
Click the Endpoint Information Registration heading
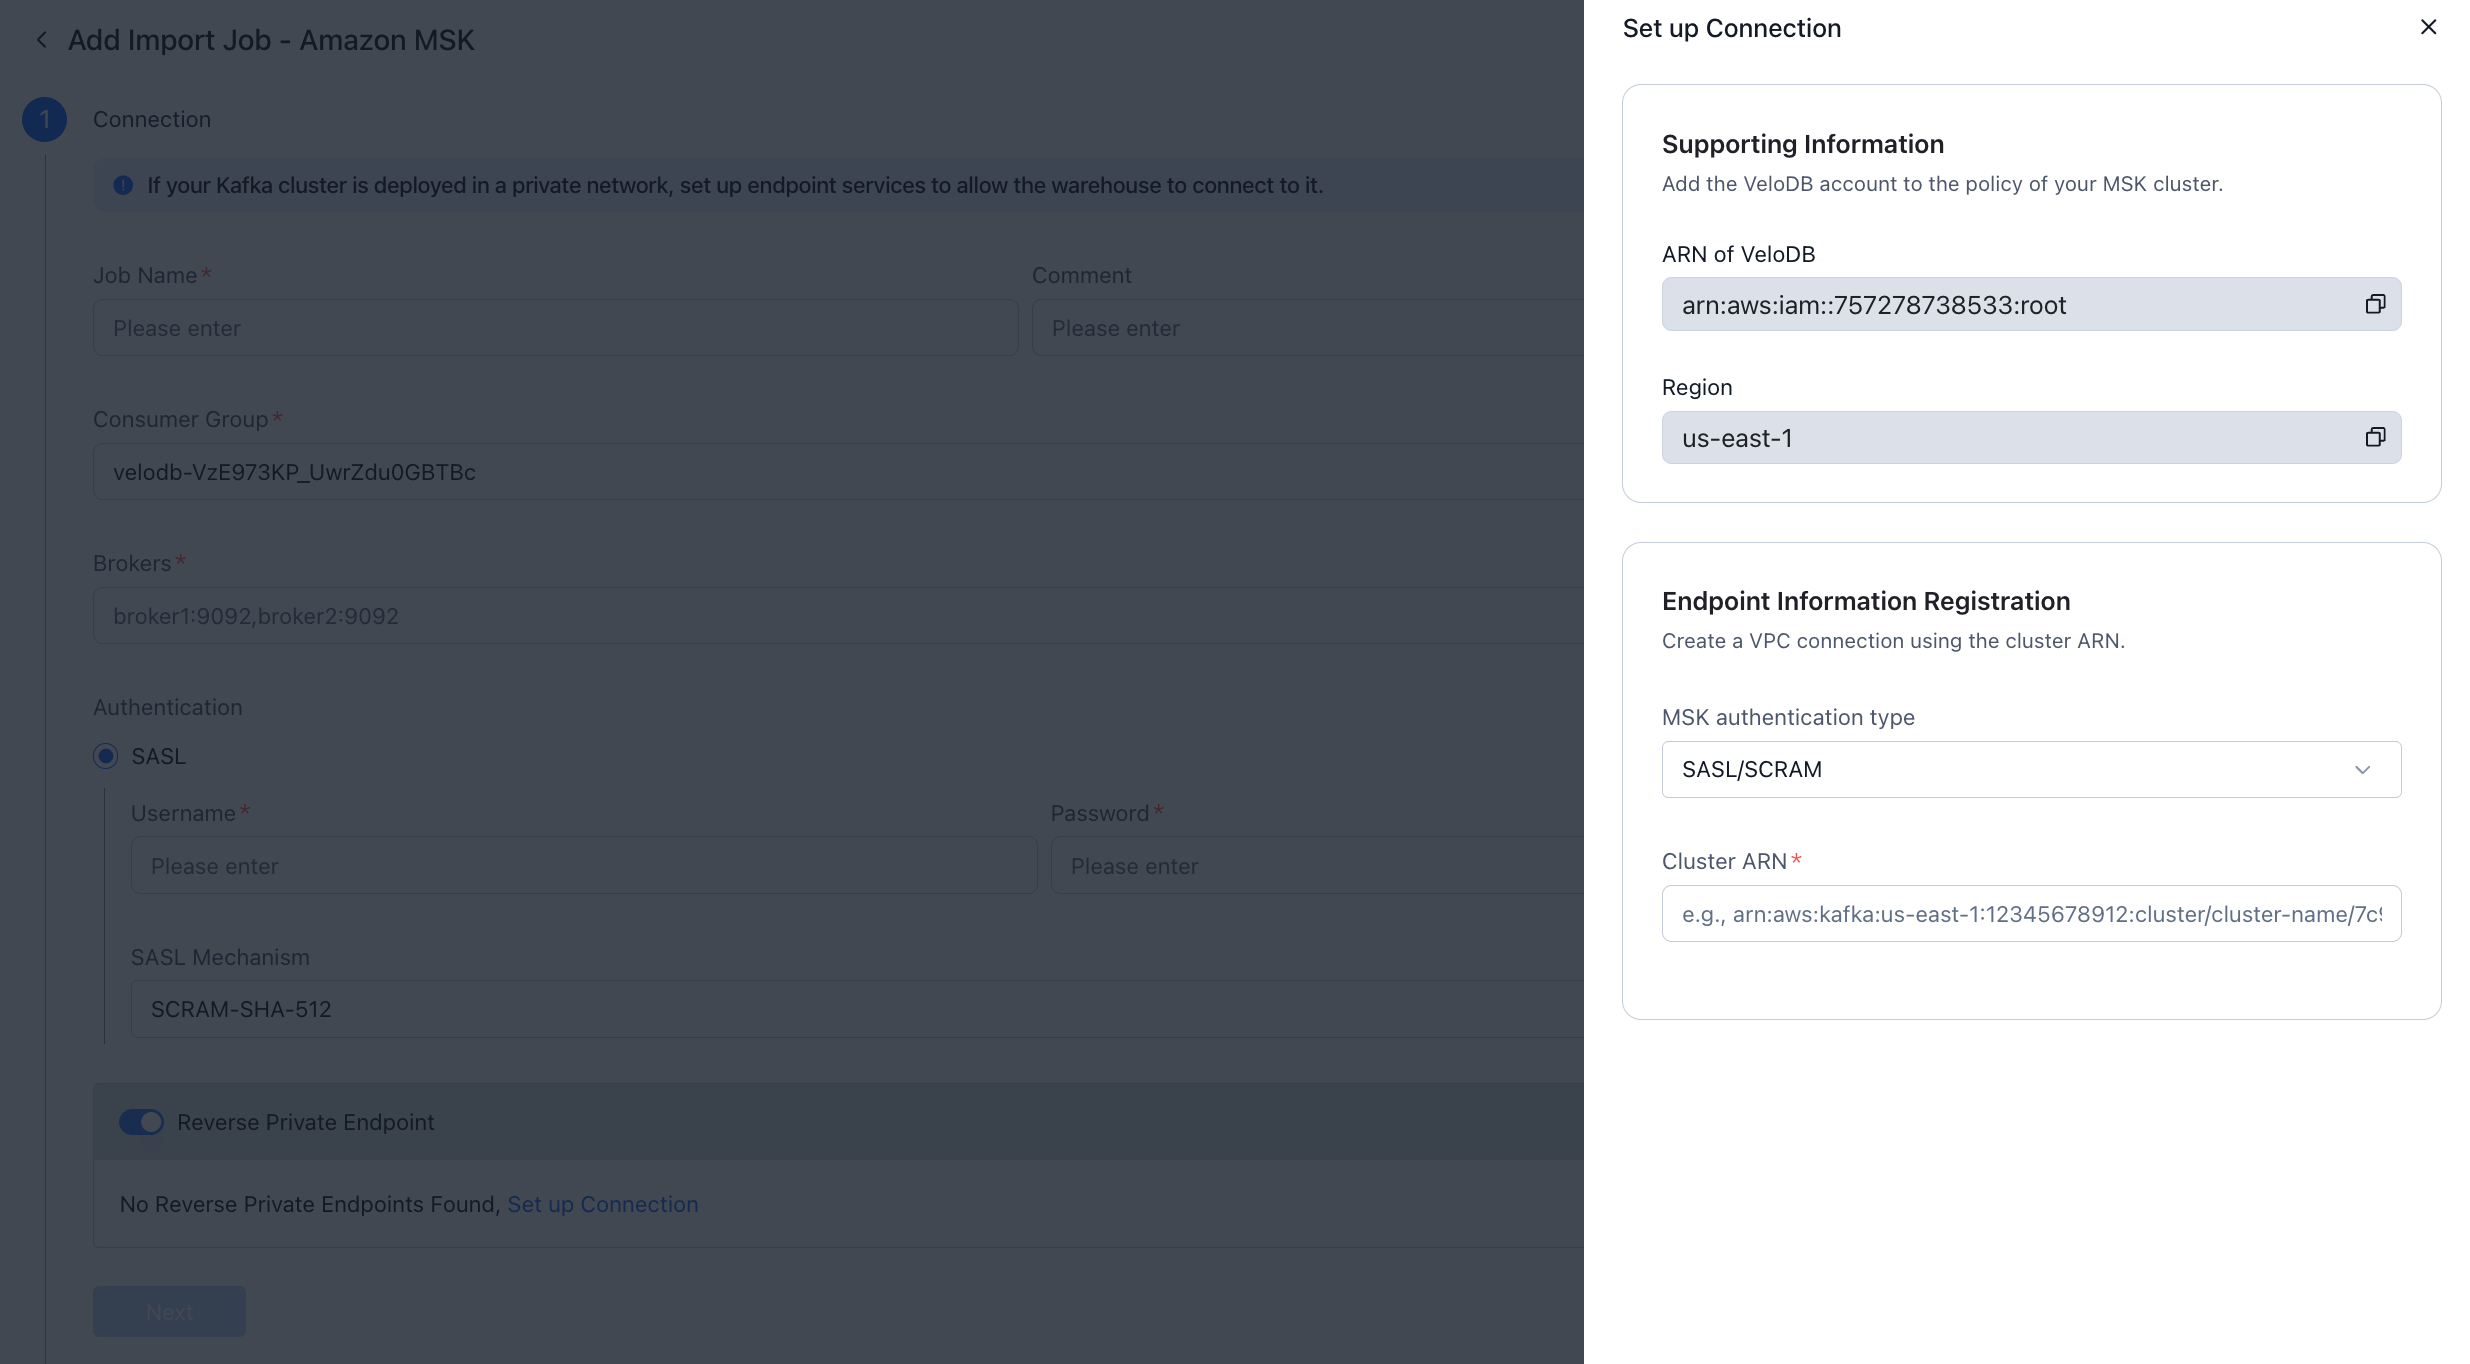[x=1866, y=601]
